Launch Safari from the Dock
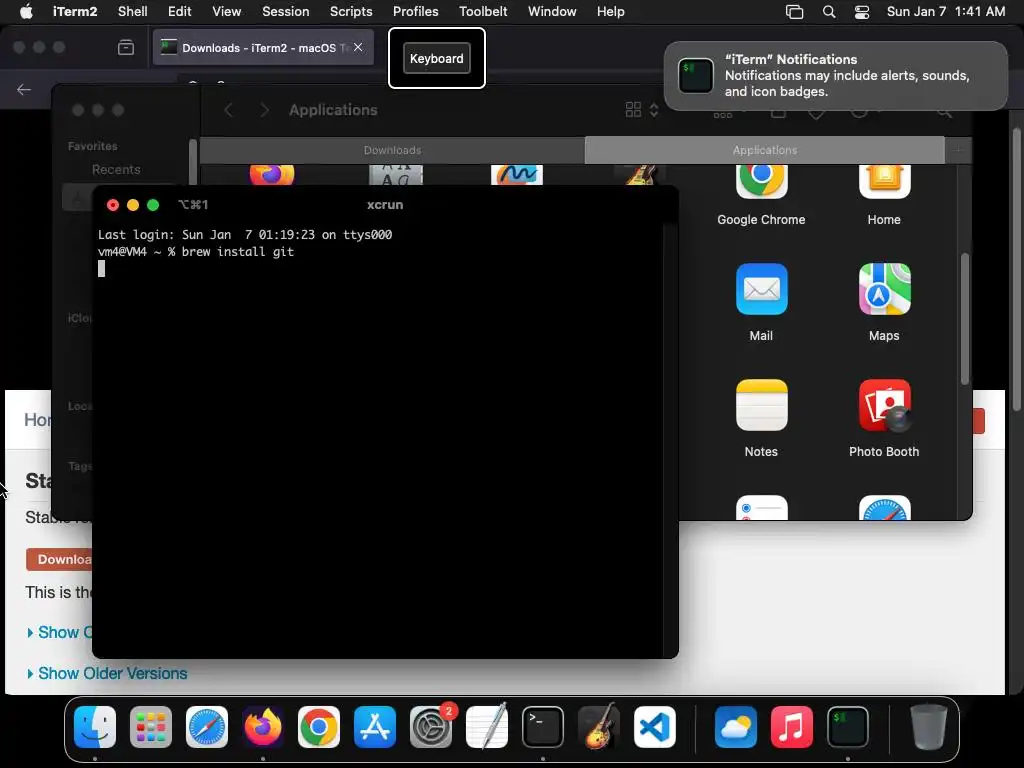1024x768 pixels. [207, 727]
